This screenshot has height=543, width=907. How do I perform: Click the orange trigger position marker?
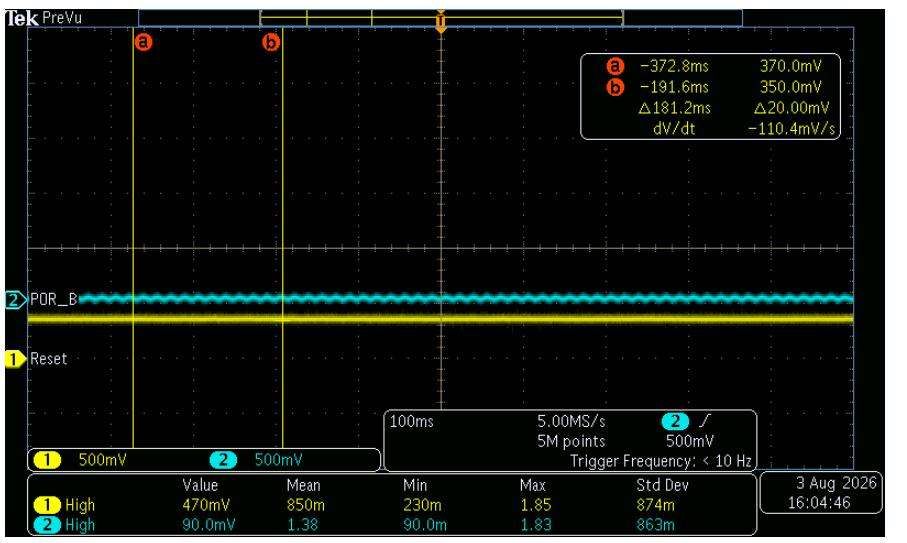[441, 21]
